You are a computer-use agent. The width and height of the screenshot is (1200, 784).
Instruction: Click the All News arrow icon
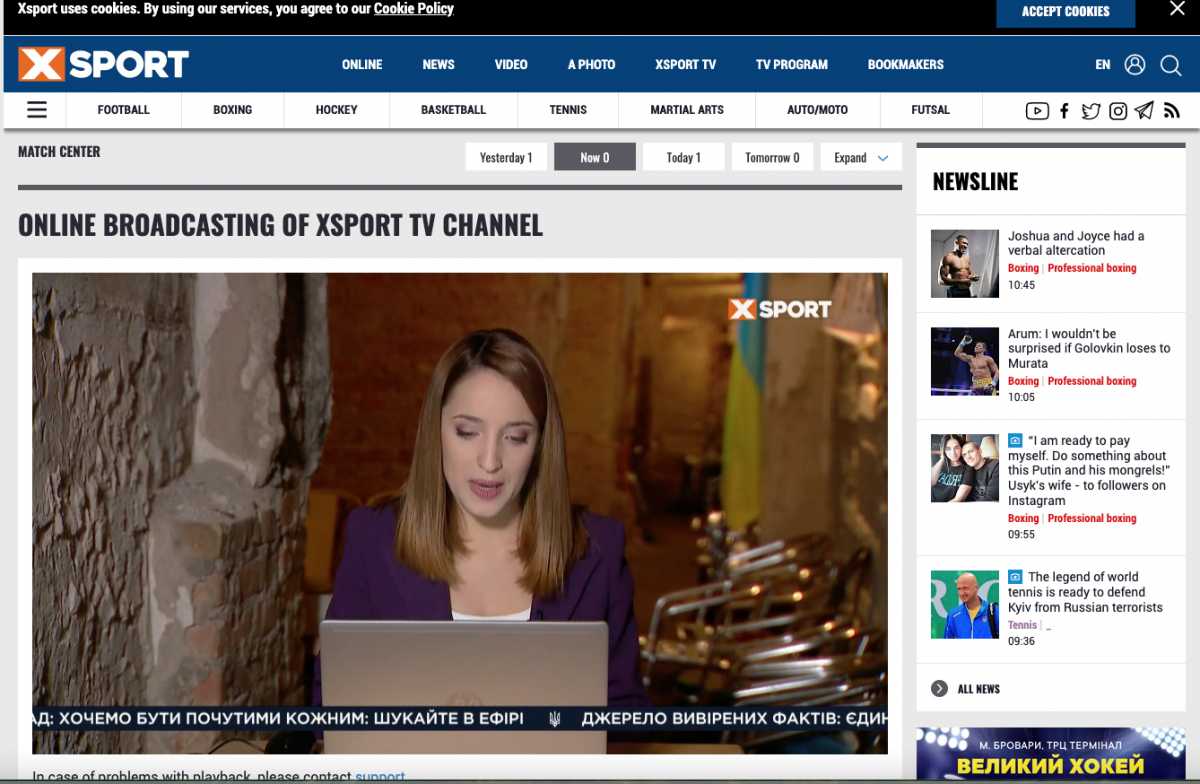(939, 688)
